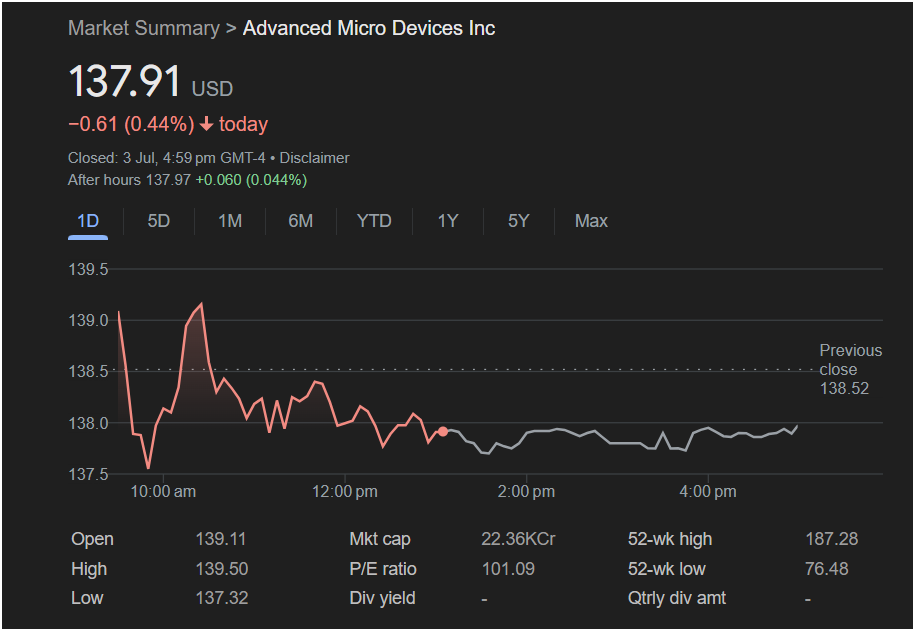This screenshot has width=915, height=631.
Task: Click the pink closing price marker dot
Action: click(x=443, y=431)
